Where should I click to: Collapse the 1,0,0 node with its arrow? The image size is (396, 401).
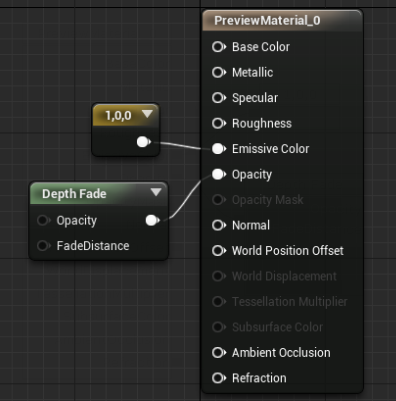[x=147, y=114]
